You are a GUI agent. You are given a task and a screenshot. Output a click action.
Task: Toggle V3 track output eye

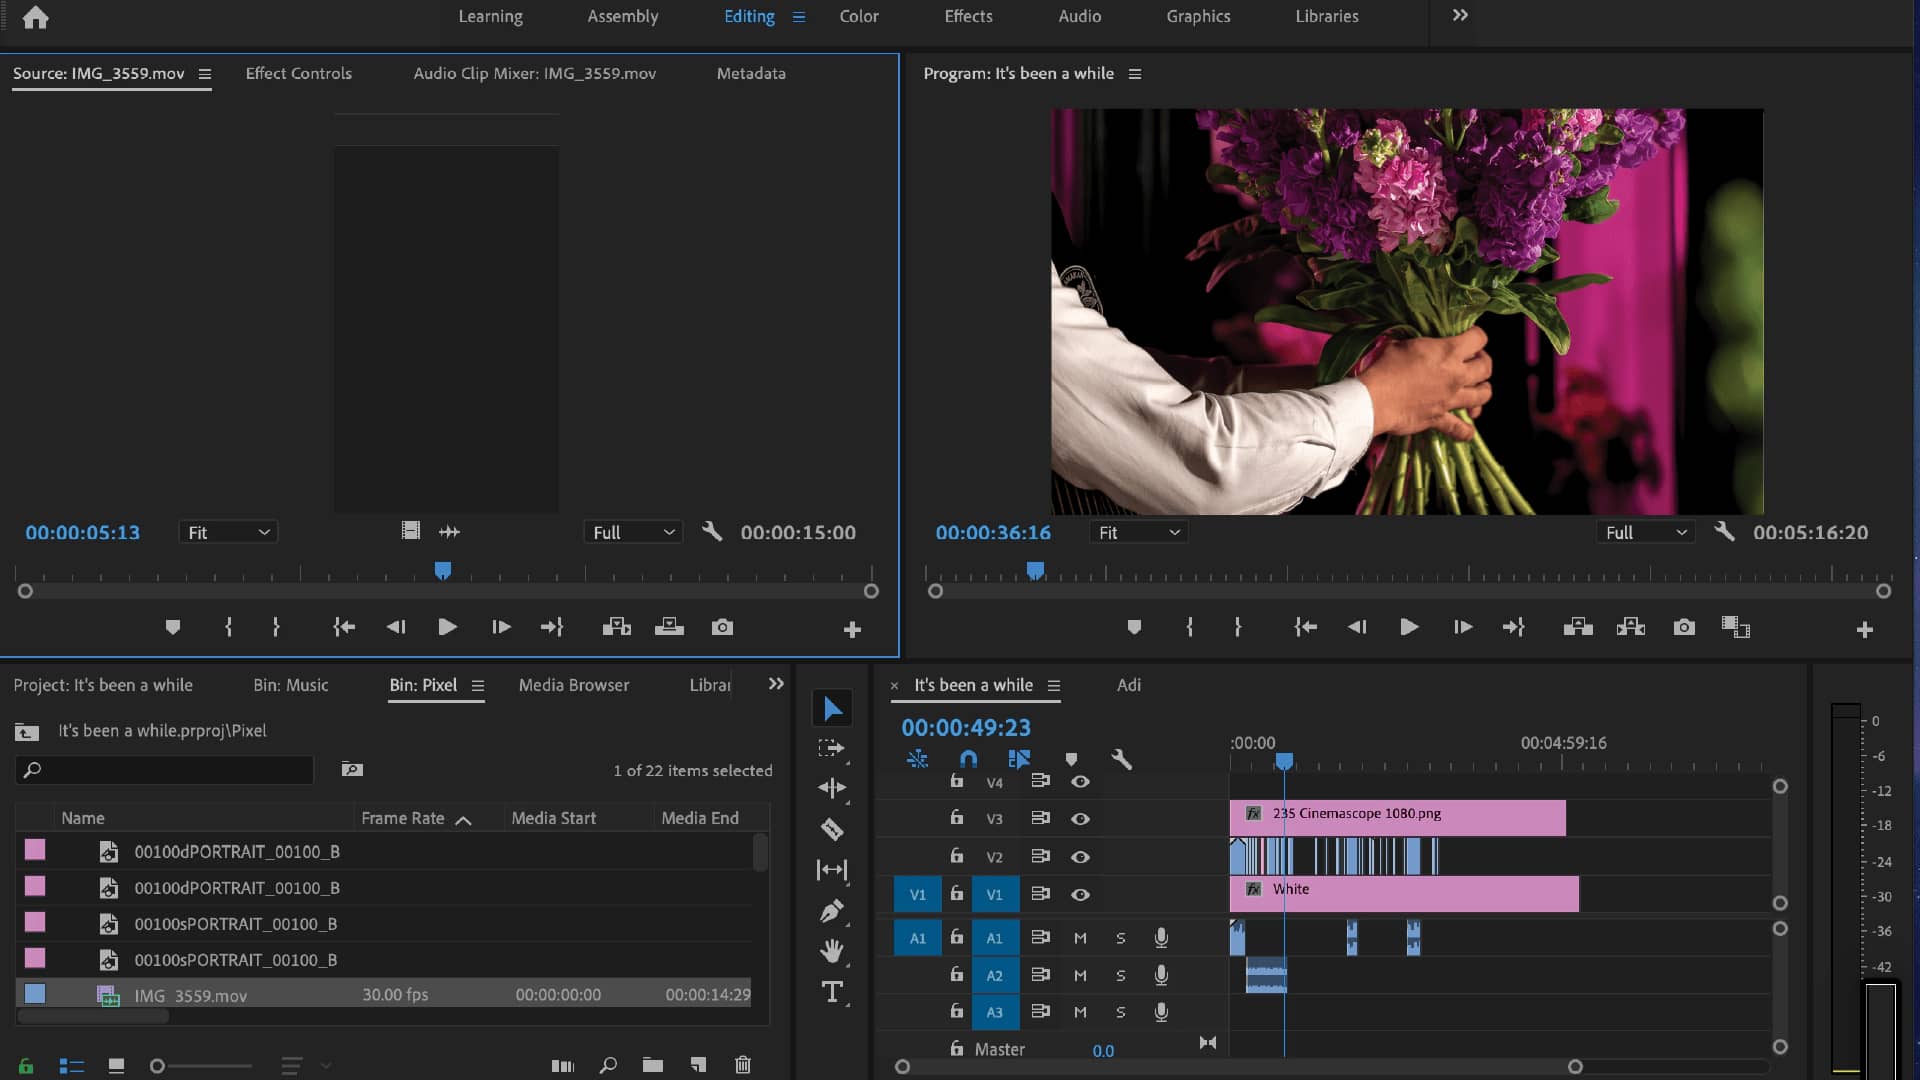point(1080,818)
